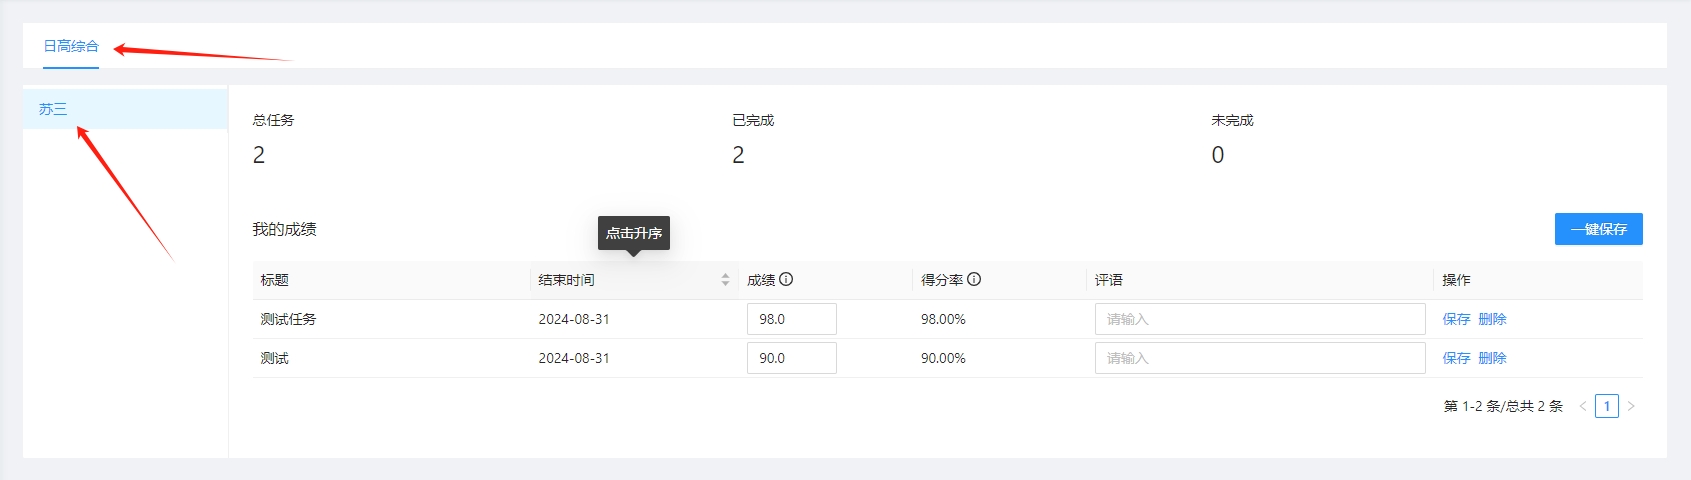Click the 结束时间 column header
Image resolution: width=1691 pixels, height=480 pixels.
click(x=567, y=280)
